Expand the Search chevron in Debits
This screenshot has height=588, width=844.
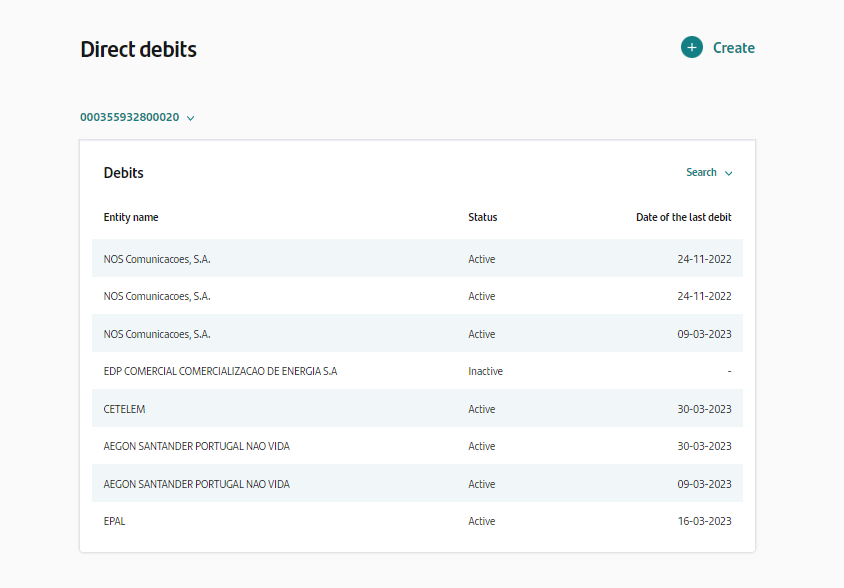tap(728, 173)
